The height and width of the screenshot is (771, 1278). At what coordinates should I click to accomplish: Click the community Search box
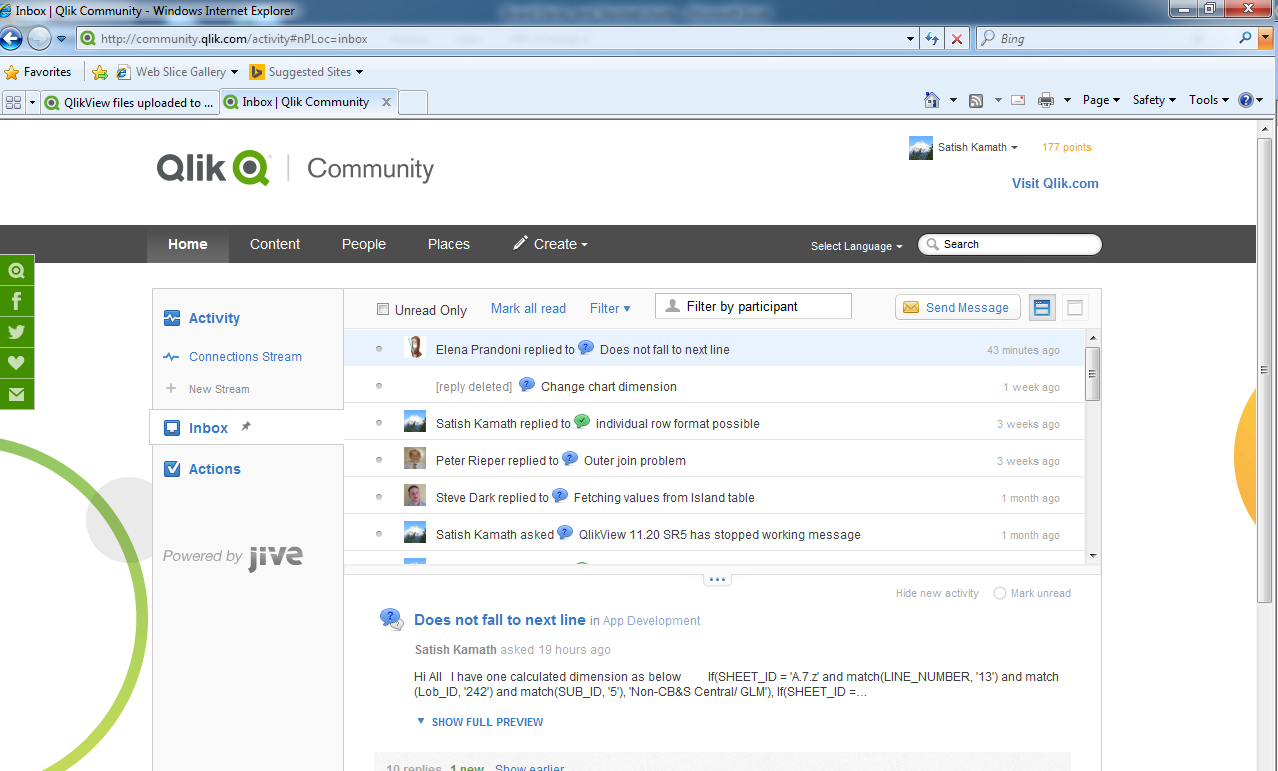point(1009,244)
